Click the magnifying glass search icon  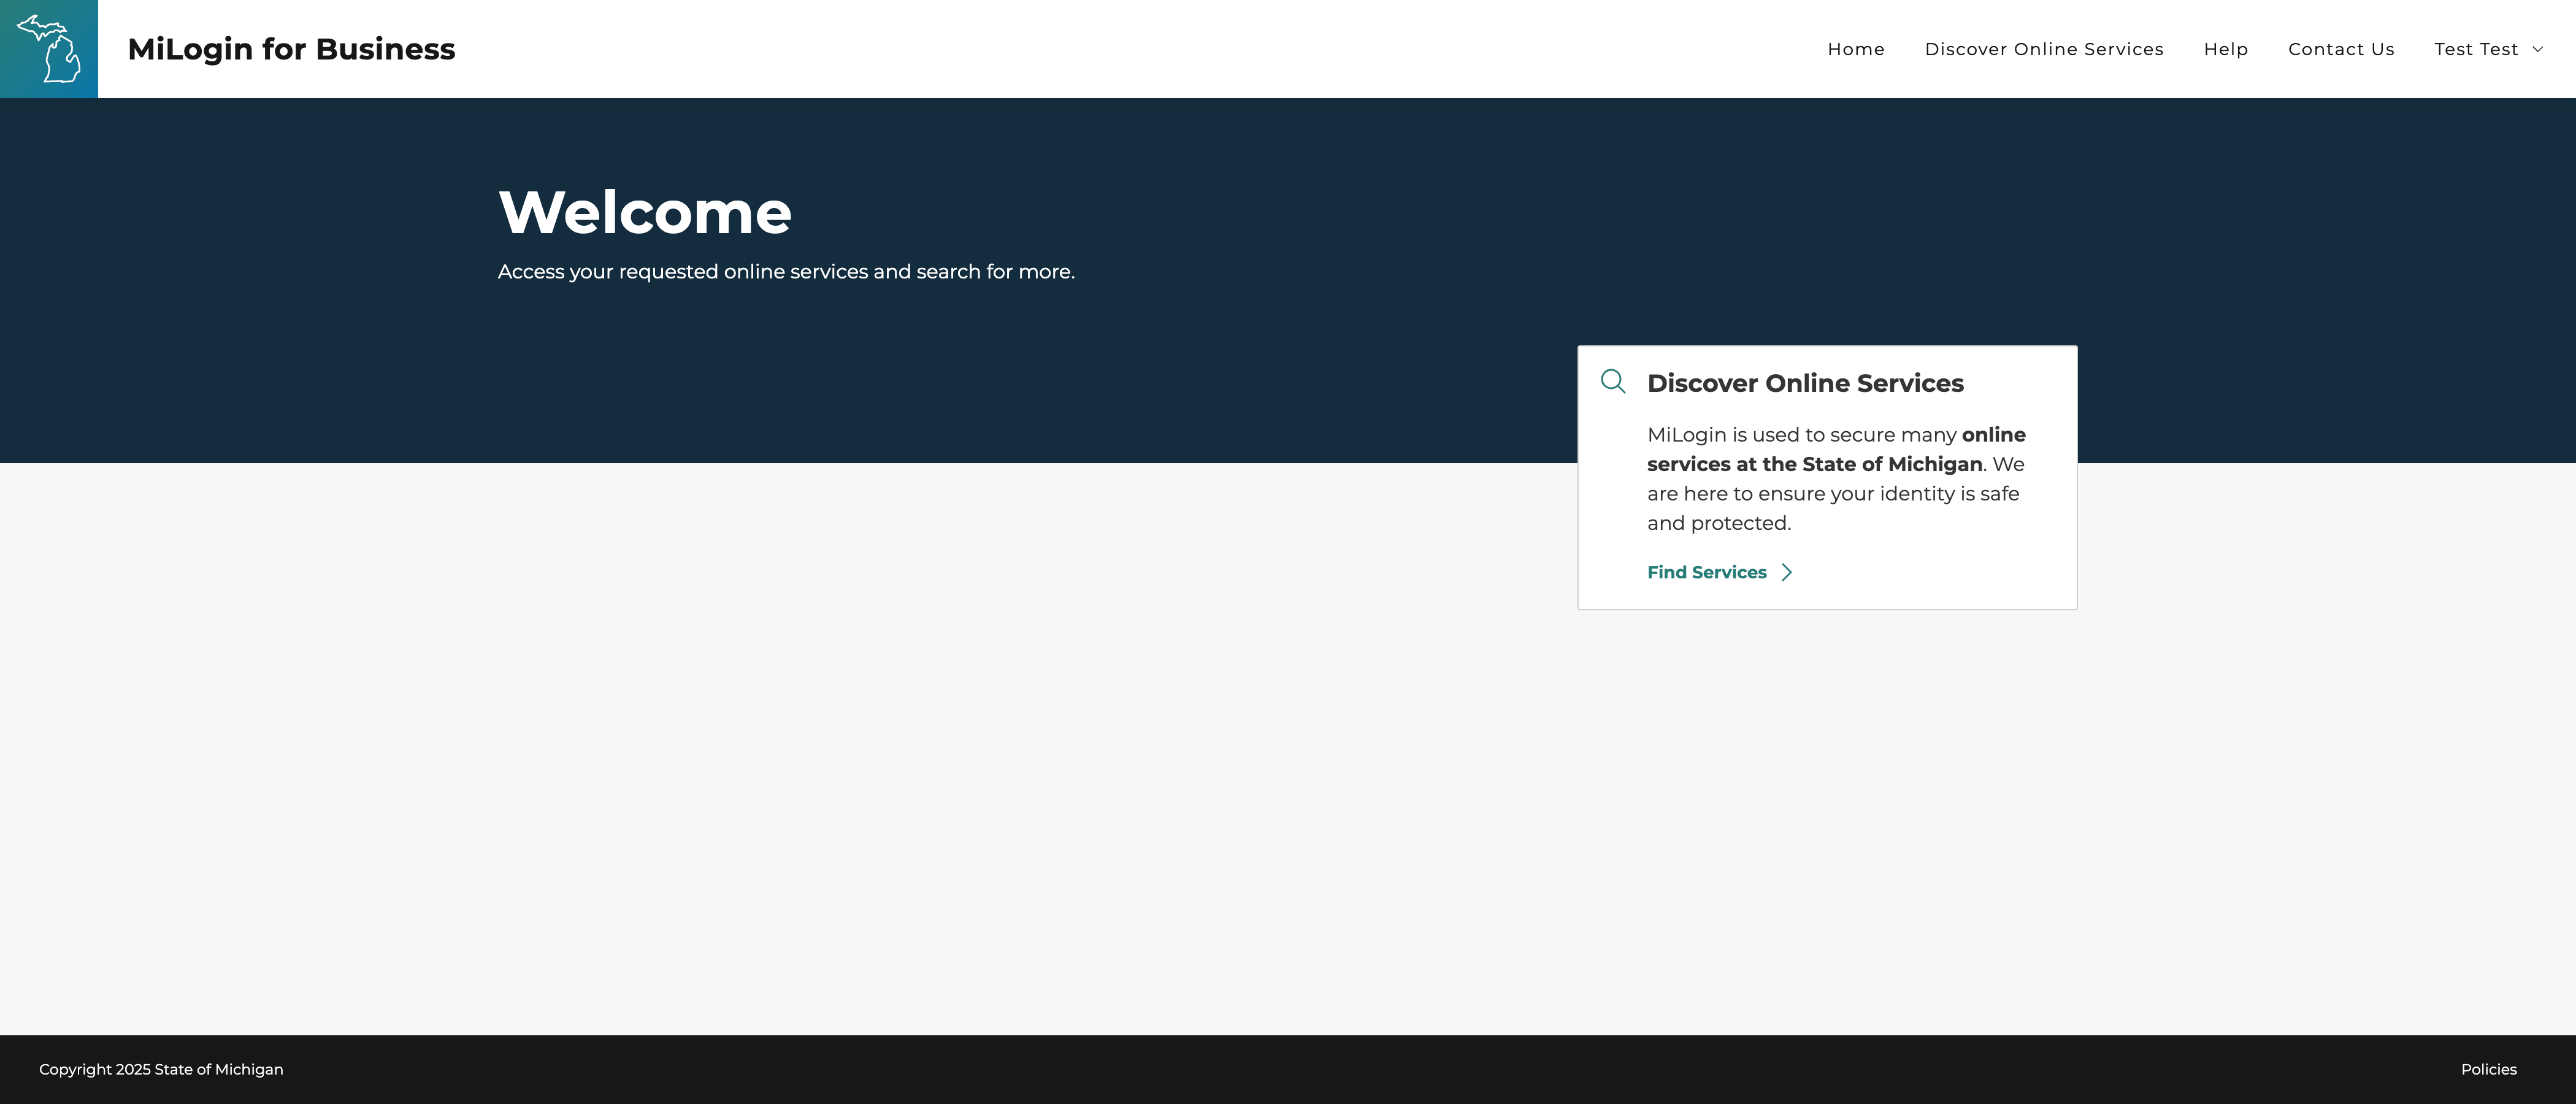tap(1613, 381)
